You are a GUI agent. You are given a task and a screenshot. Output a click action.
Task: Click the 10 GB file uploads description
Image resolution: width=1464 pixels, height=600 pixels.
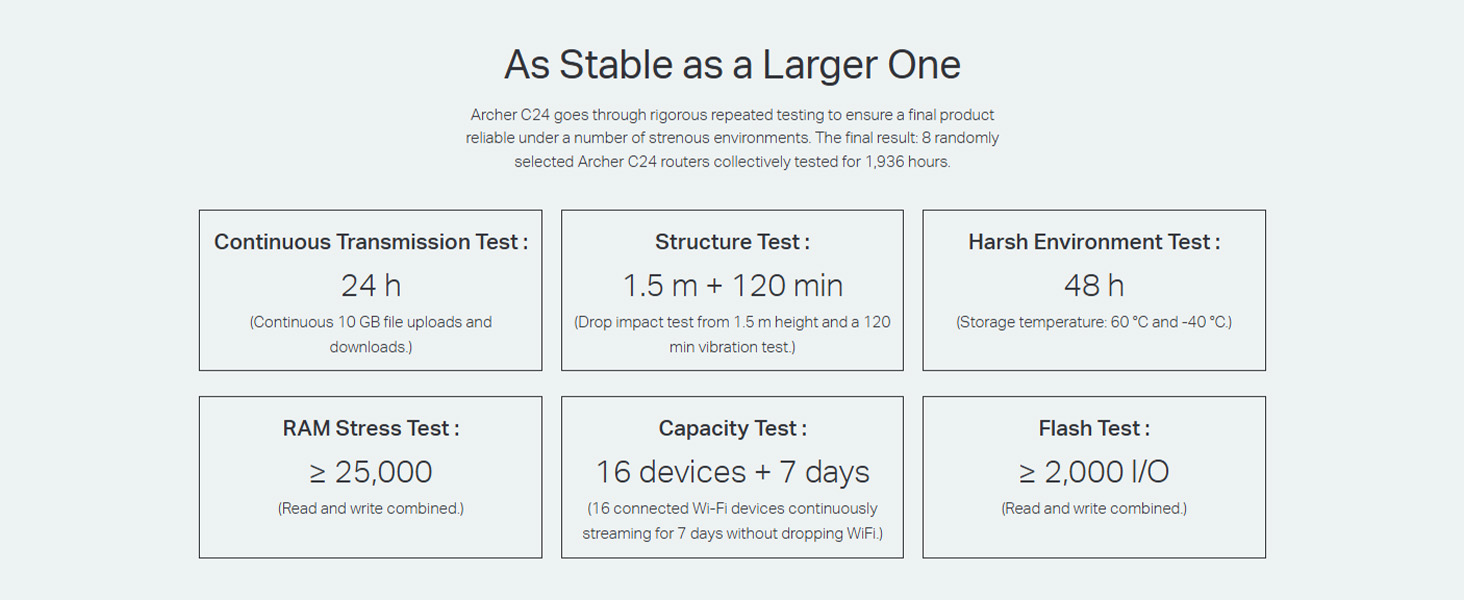tap(371, 334)
